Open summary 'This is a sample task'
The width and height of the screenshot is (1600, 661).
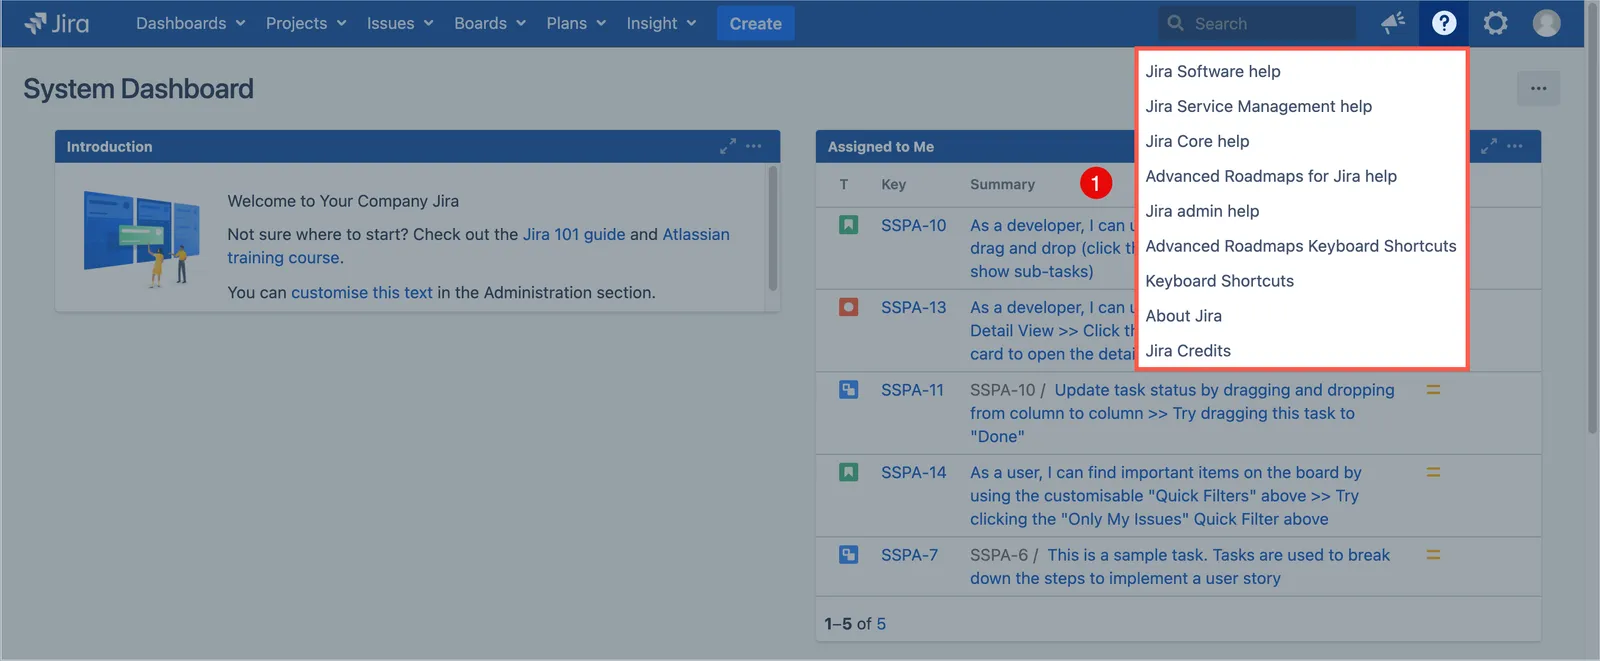(x=1180, y=566)
